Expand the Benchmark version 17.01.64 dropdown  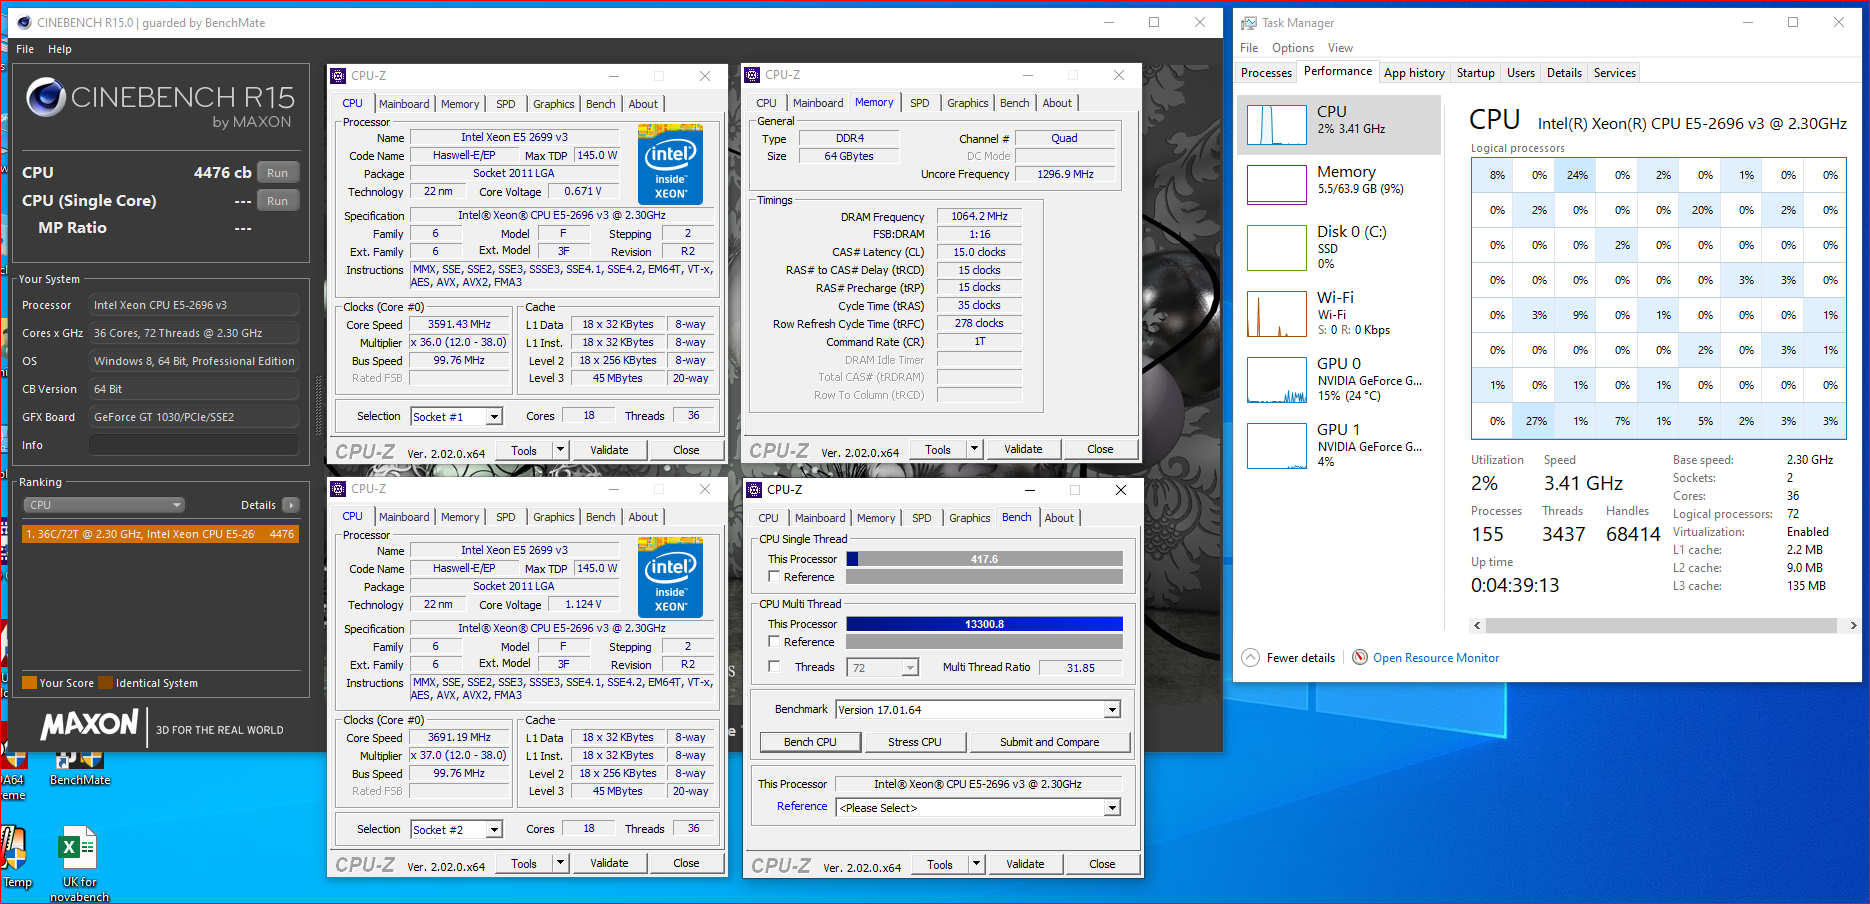pyautogui.click(x=1112, y=710)
